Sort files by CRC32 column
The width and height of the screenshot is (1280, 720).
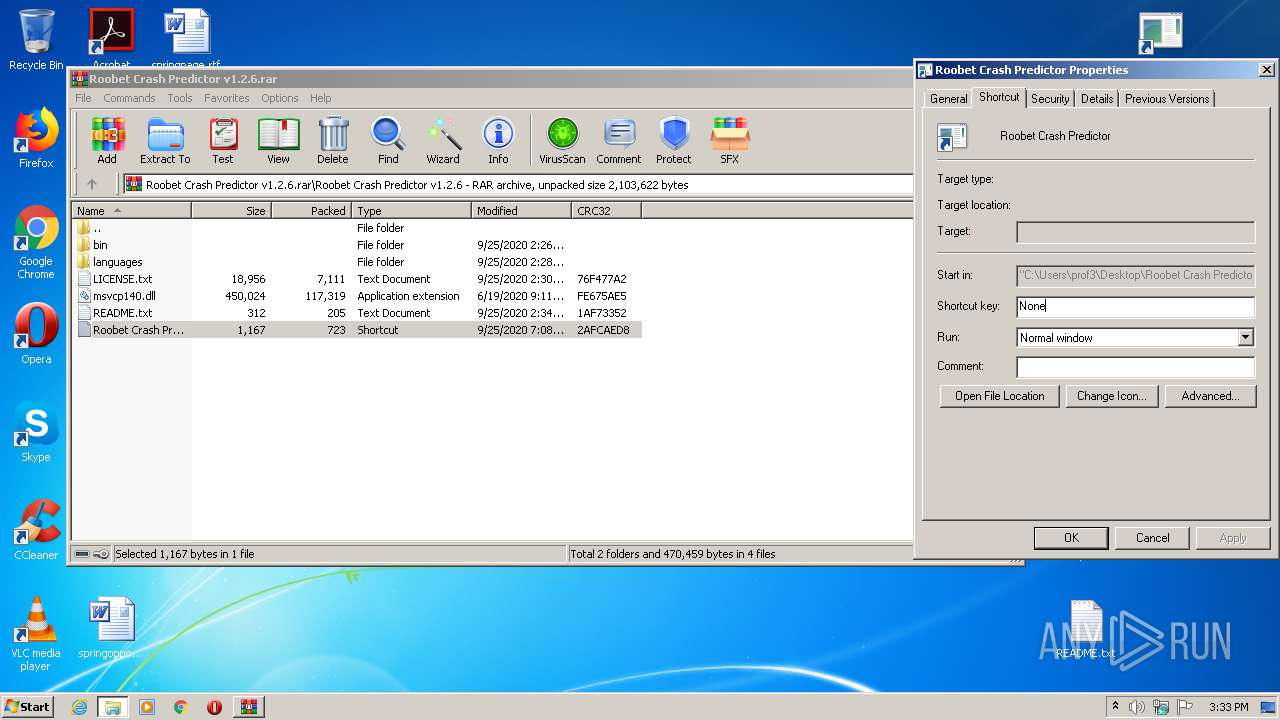tap(606, 210)
